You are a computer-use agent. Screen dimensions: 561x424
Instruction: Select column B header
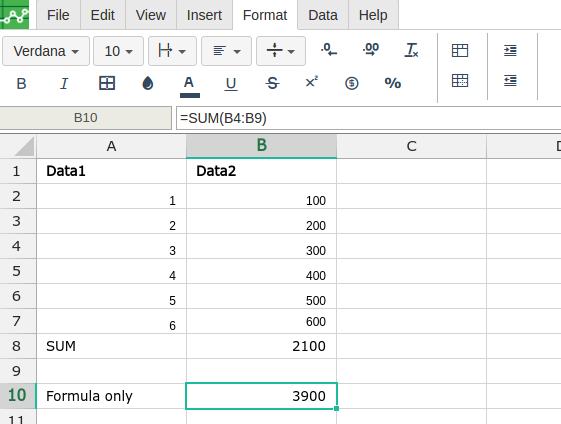click(262, 146)
